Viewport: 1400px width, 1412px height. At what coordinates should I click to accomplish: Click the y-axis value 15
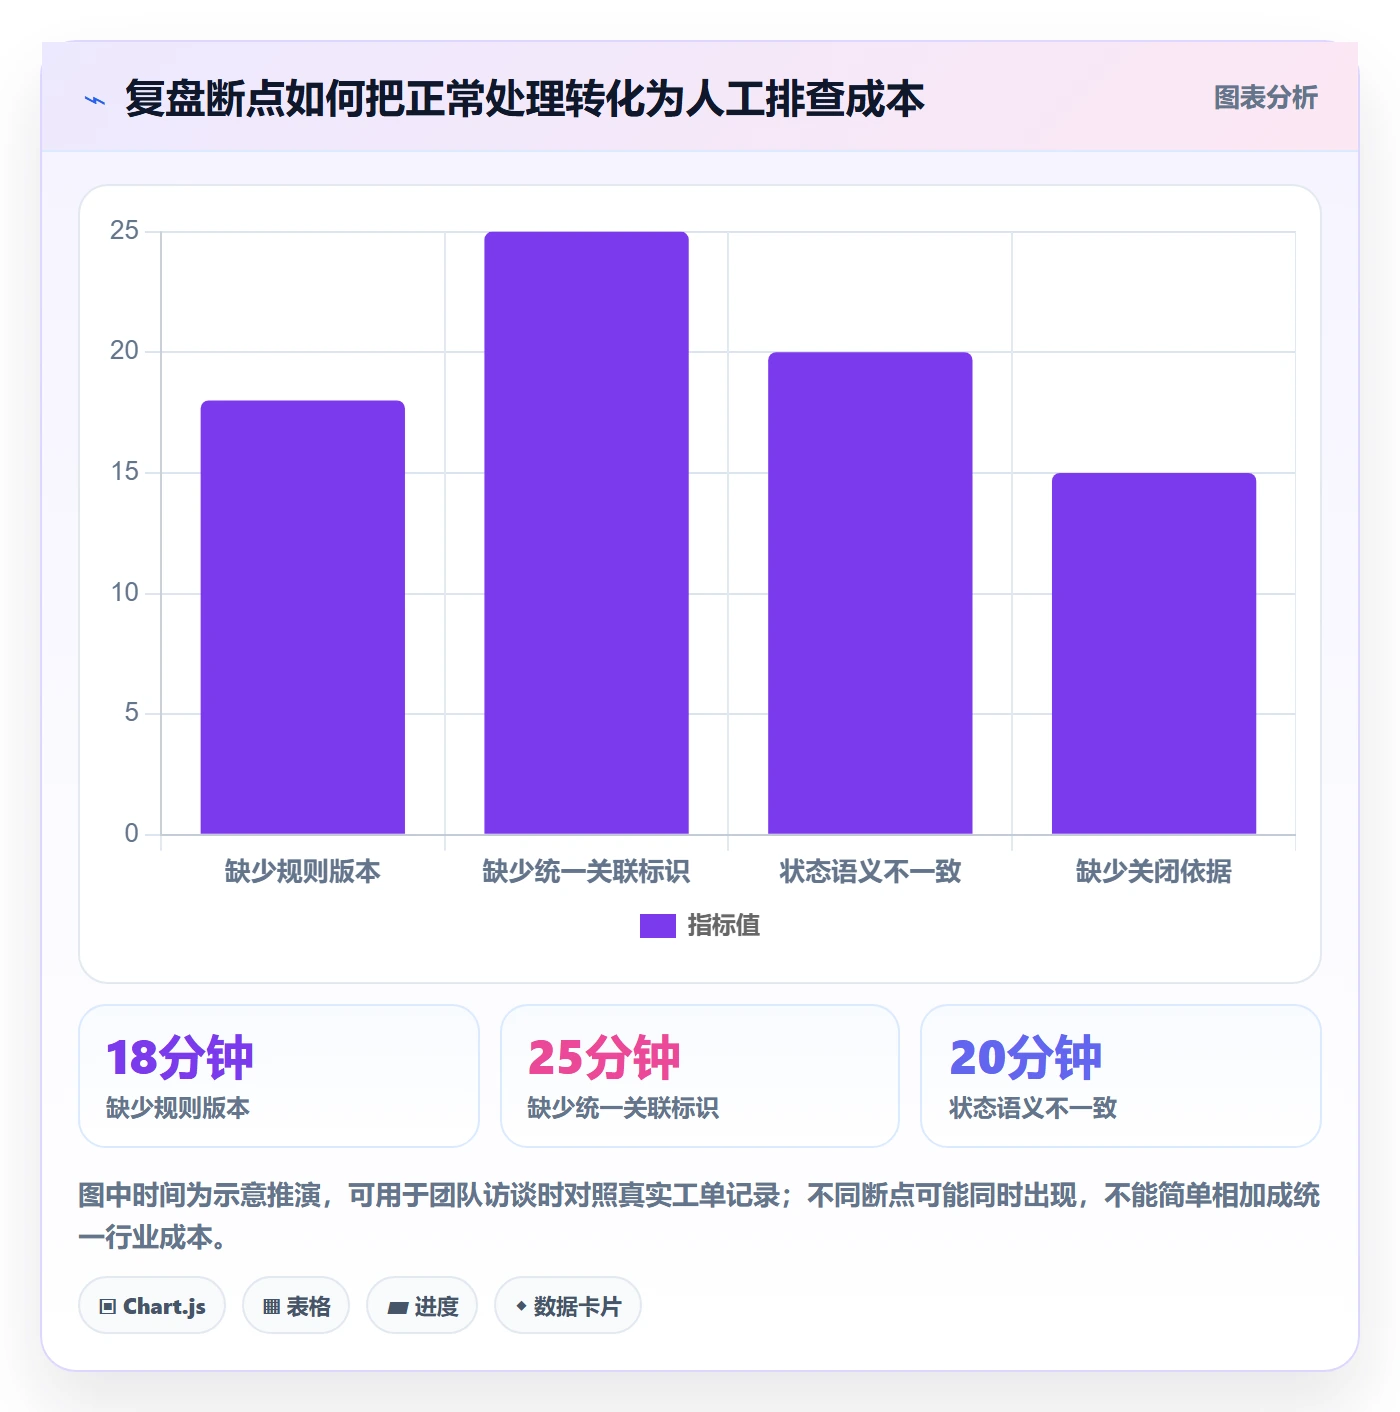pyautogui.click(x=124, y=472)
